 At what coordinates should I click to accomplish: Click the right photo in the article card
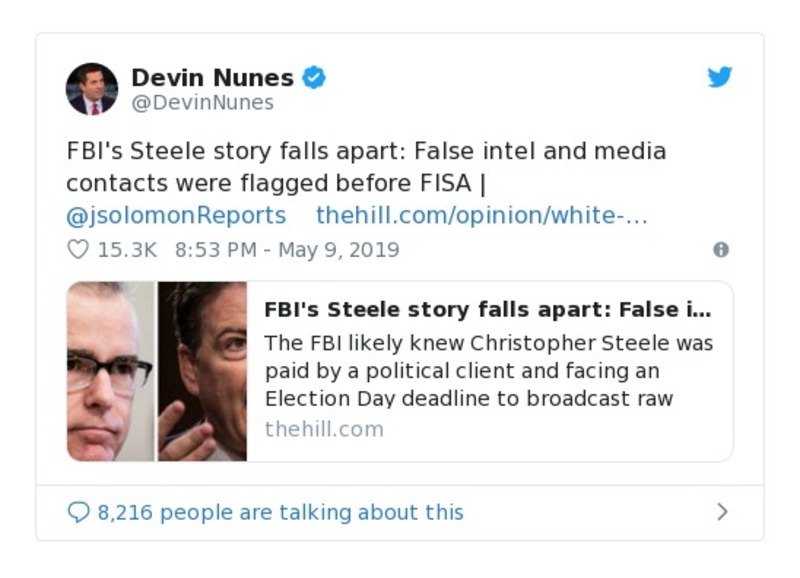(202, 371)
